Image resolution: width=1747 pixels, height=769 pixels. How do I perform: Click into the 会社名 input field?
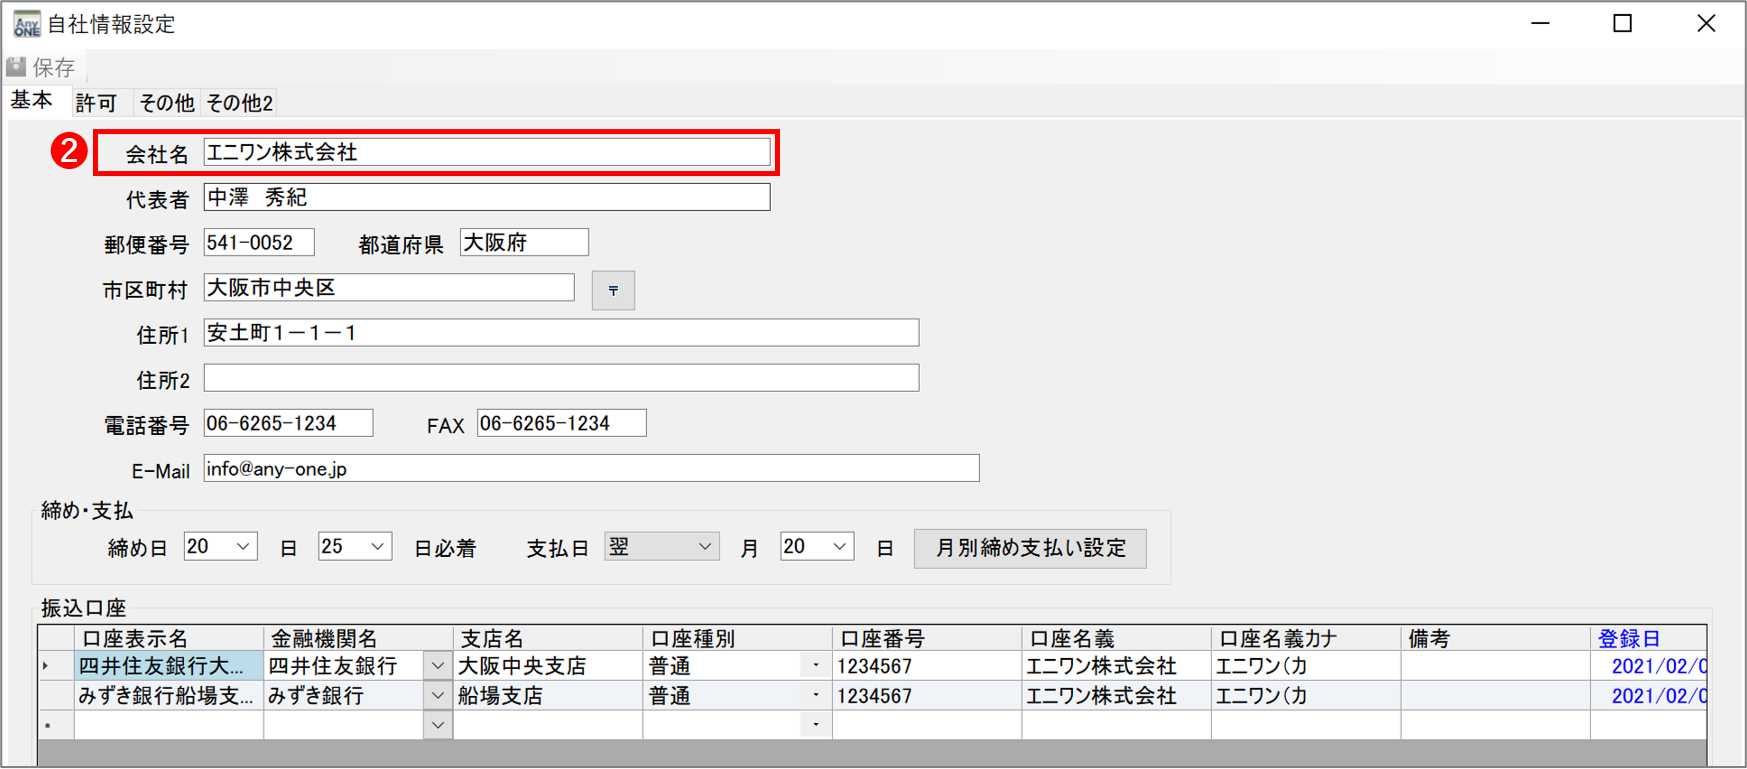coord(486,152)
